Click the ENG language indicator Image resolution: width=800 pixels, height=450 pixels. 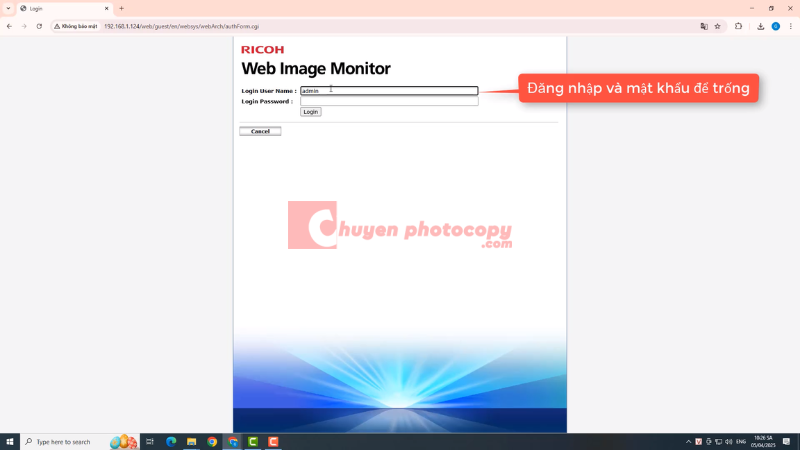(x=741, y=442)
